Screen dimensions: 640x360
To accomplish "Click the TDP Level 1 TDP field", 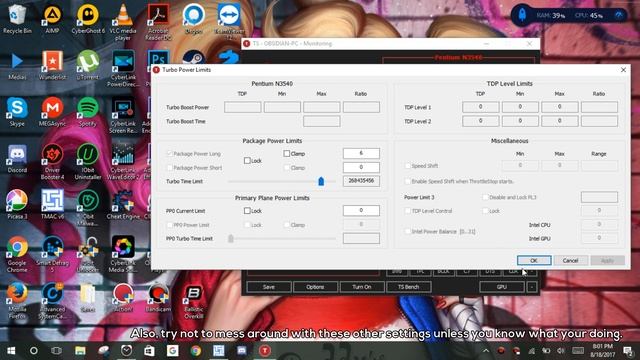I will coord(480,107).
